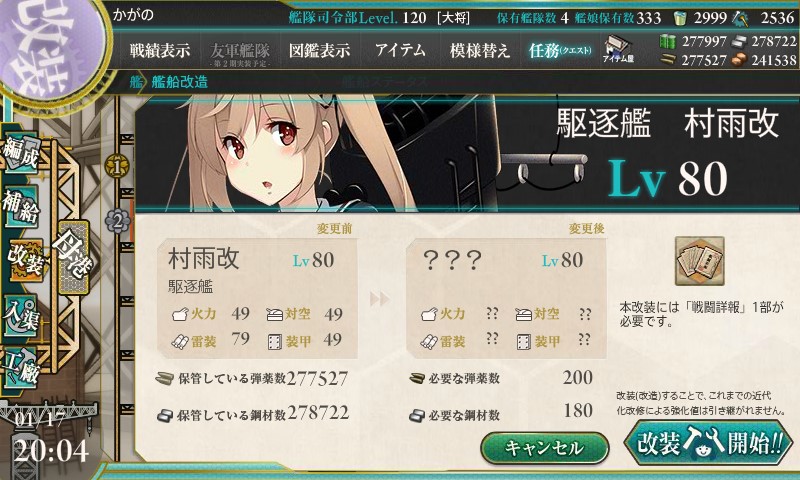Open 図鑑表示 encyclopedia menu
Image resolution: width=800 pixels, height=480 pixels.
[320, 50]
